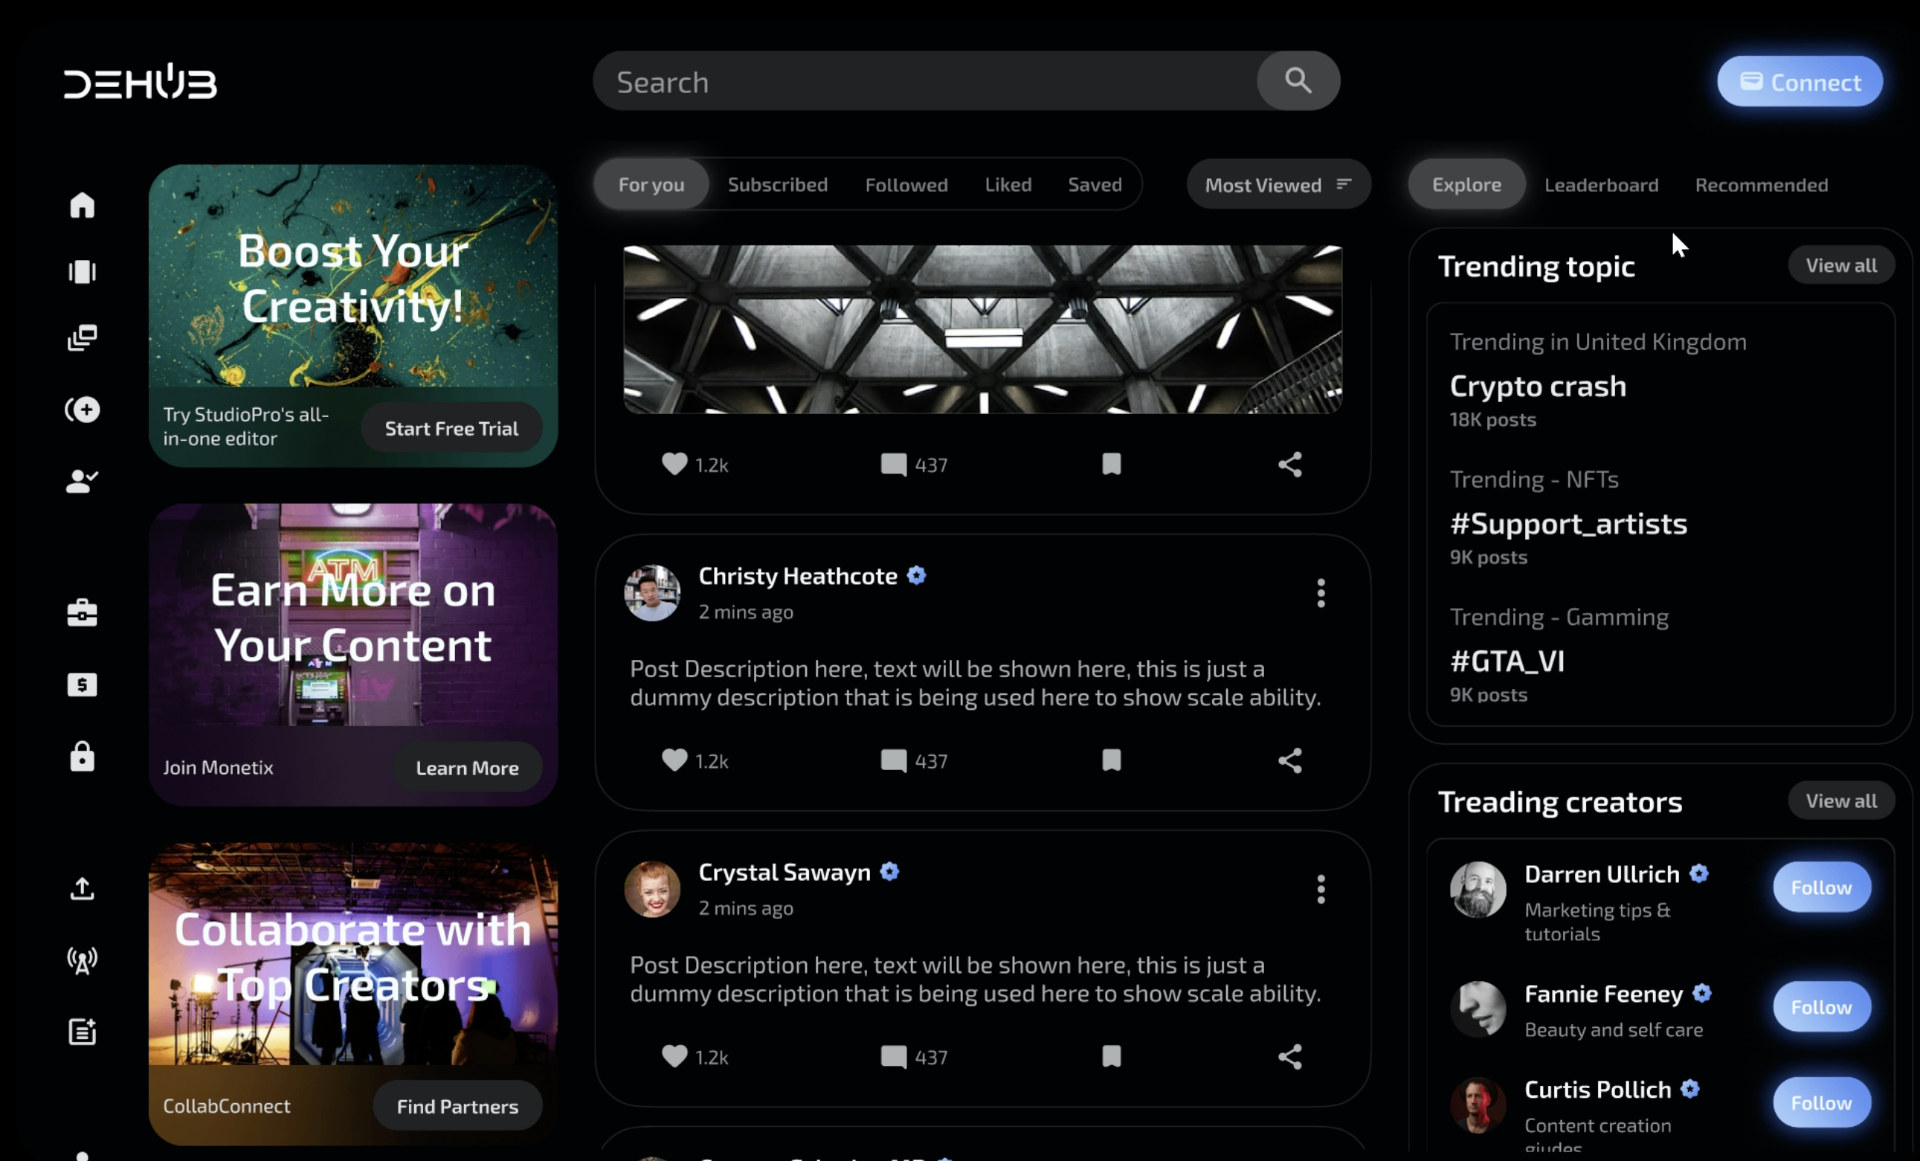Follow Curtis Pollich

click(1821, 1103)
